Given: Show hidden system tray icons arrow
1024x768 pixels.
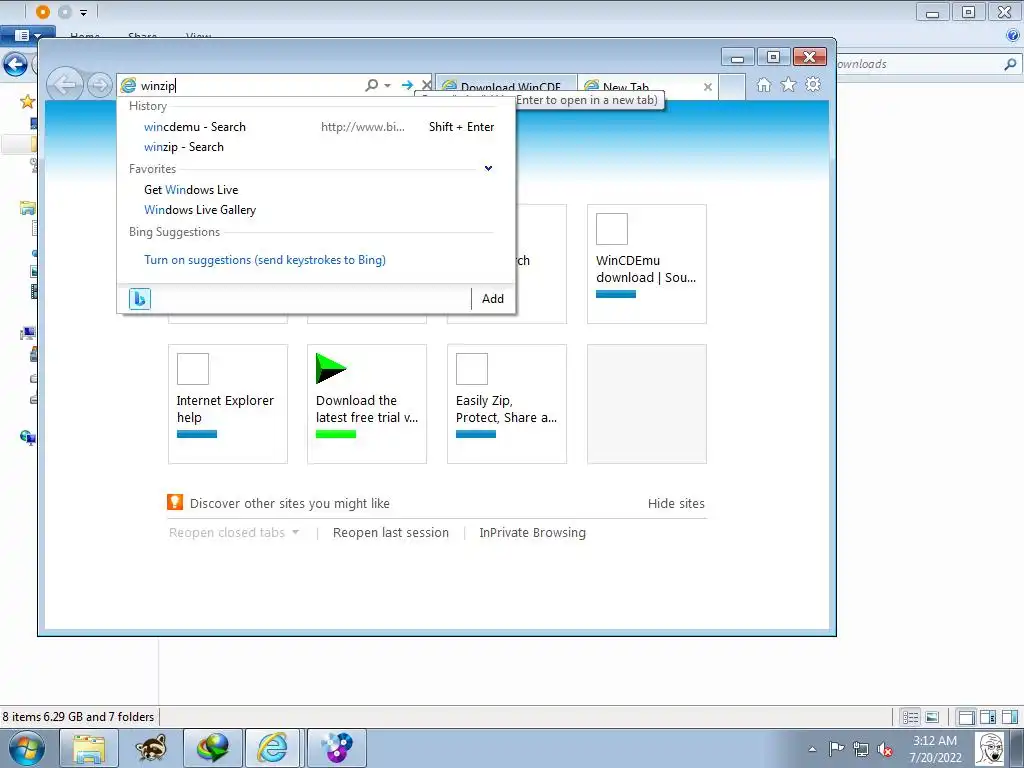Looking at the screenshot, I should tap(812, 749).
